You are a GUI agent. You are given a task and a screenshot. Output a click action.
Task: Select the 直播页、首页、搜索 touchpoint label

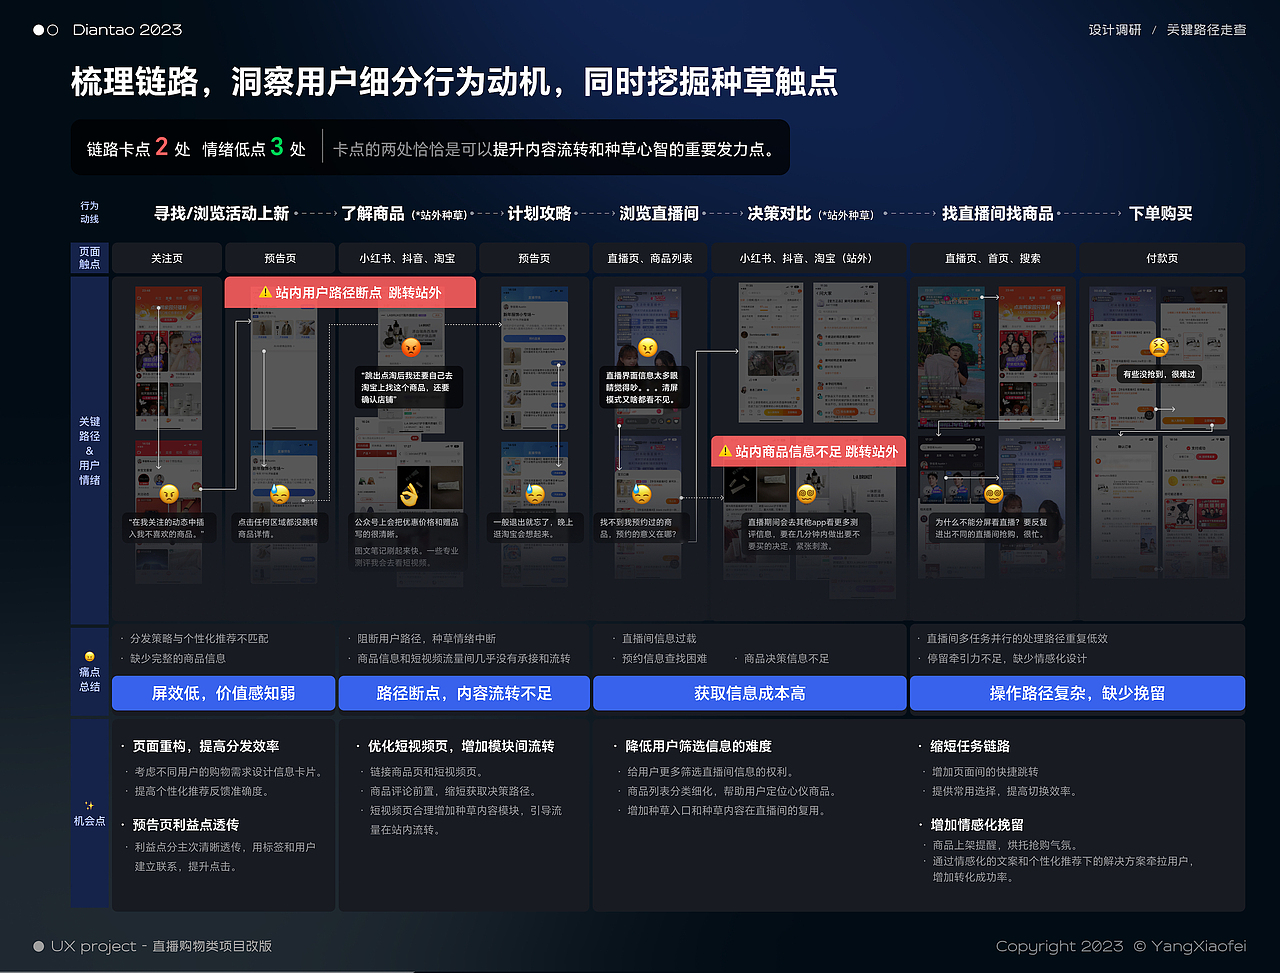[x=993, y=258]
